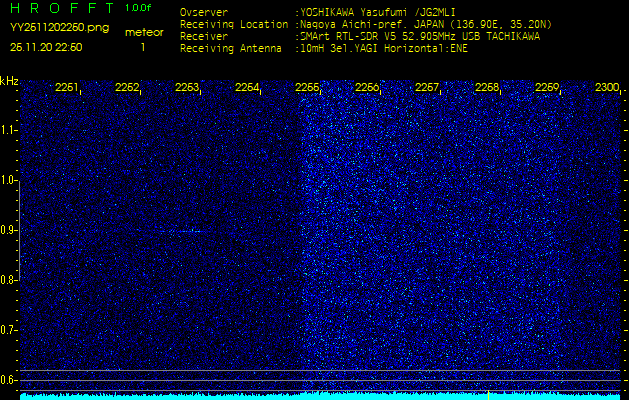The image size is (629, 400).
Task: Click the 10mH 3el.YAGI antenna value
Action: (384, 49)
